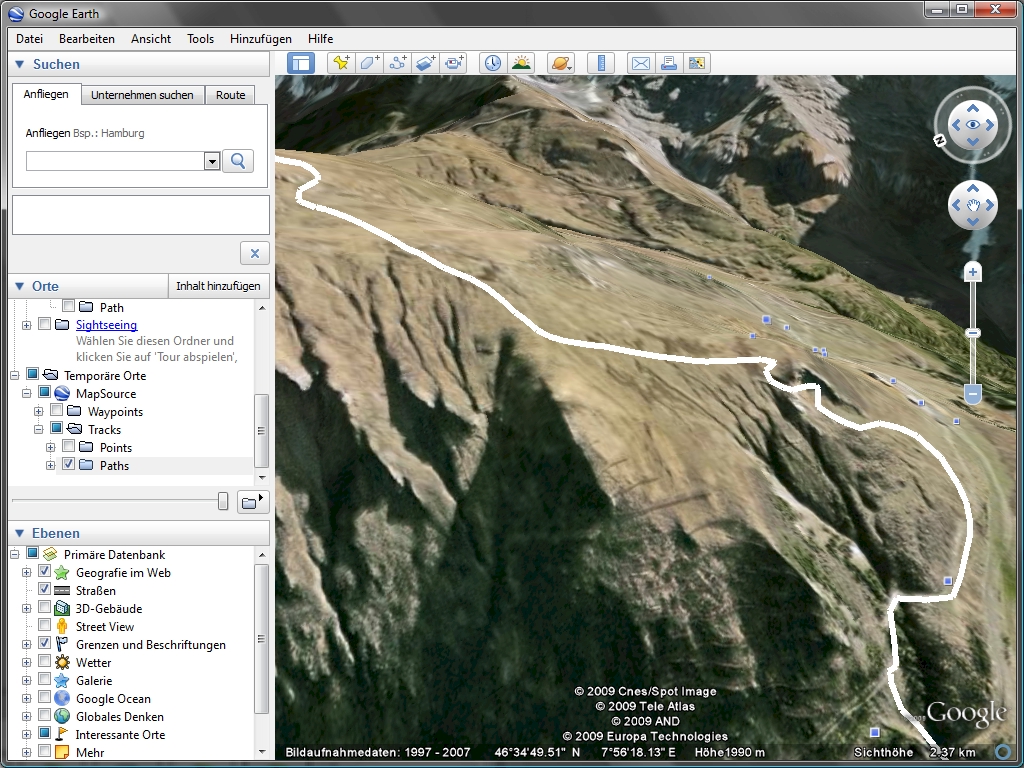
Task: Open the Tools menu
Action: pyautogui.click(x=200, y=39)
